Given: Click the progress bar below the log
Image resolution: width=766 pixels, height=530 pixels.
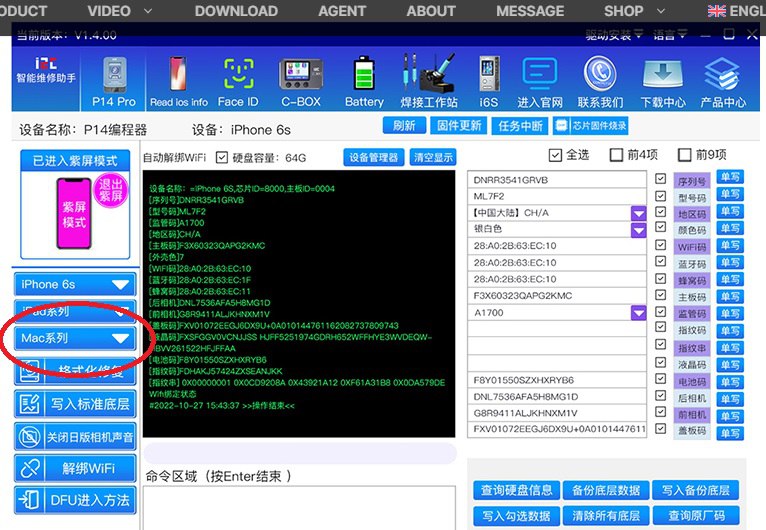Looking at the screenshot, I should click(x=300, y=453).
